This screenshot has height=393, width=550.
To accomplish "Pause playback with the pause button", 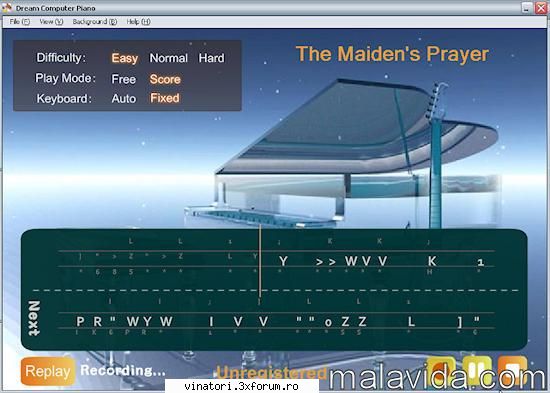I will point(477,371).
